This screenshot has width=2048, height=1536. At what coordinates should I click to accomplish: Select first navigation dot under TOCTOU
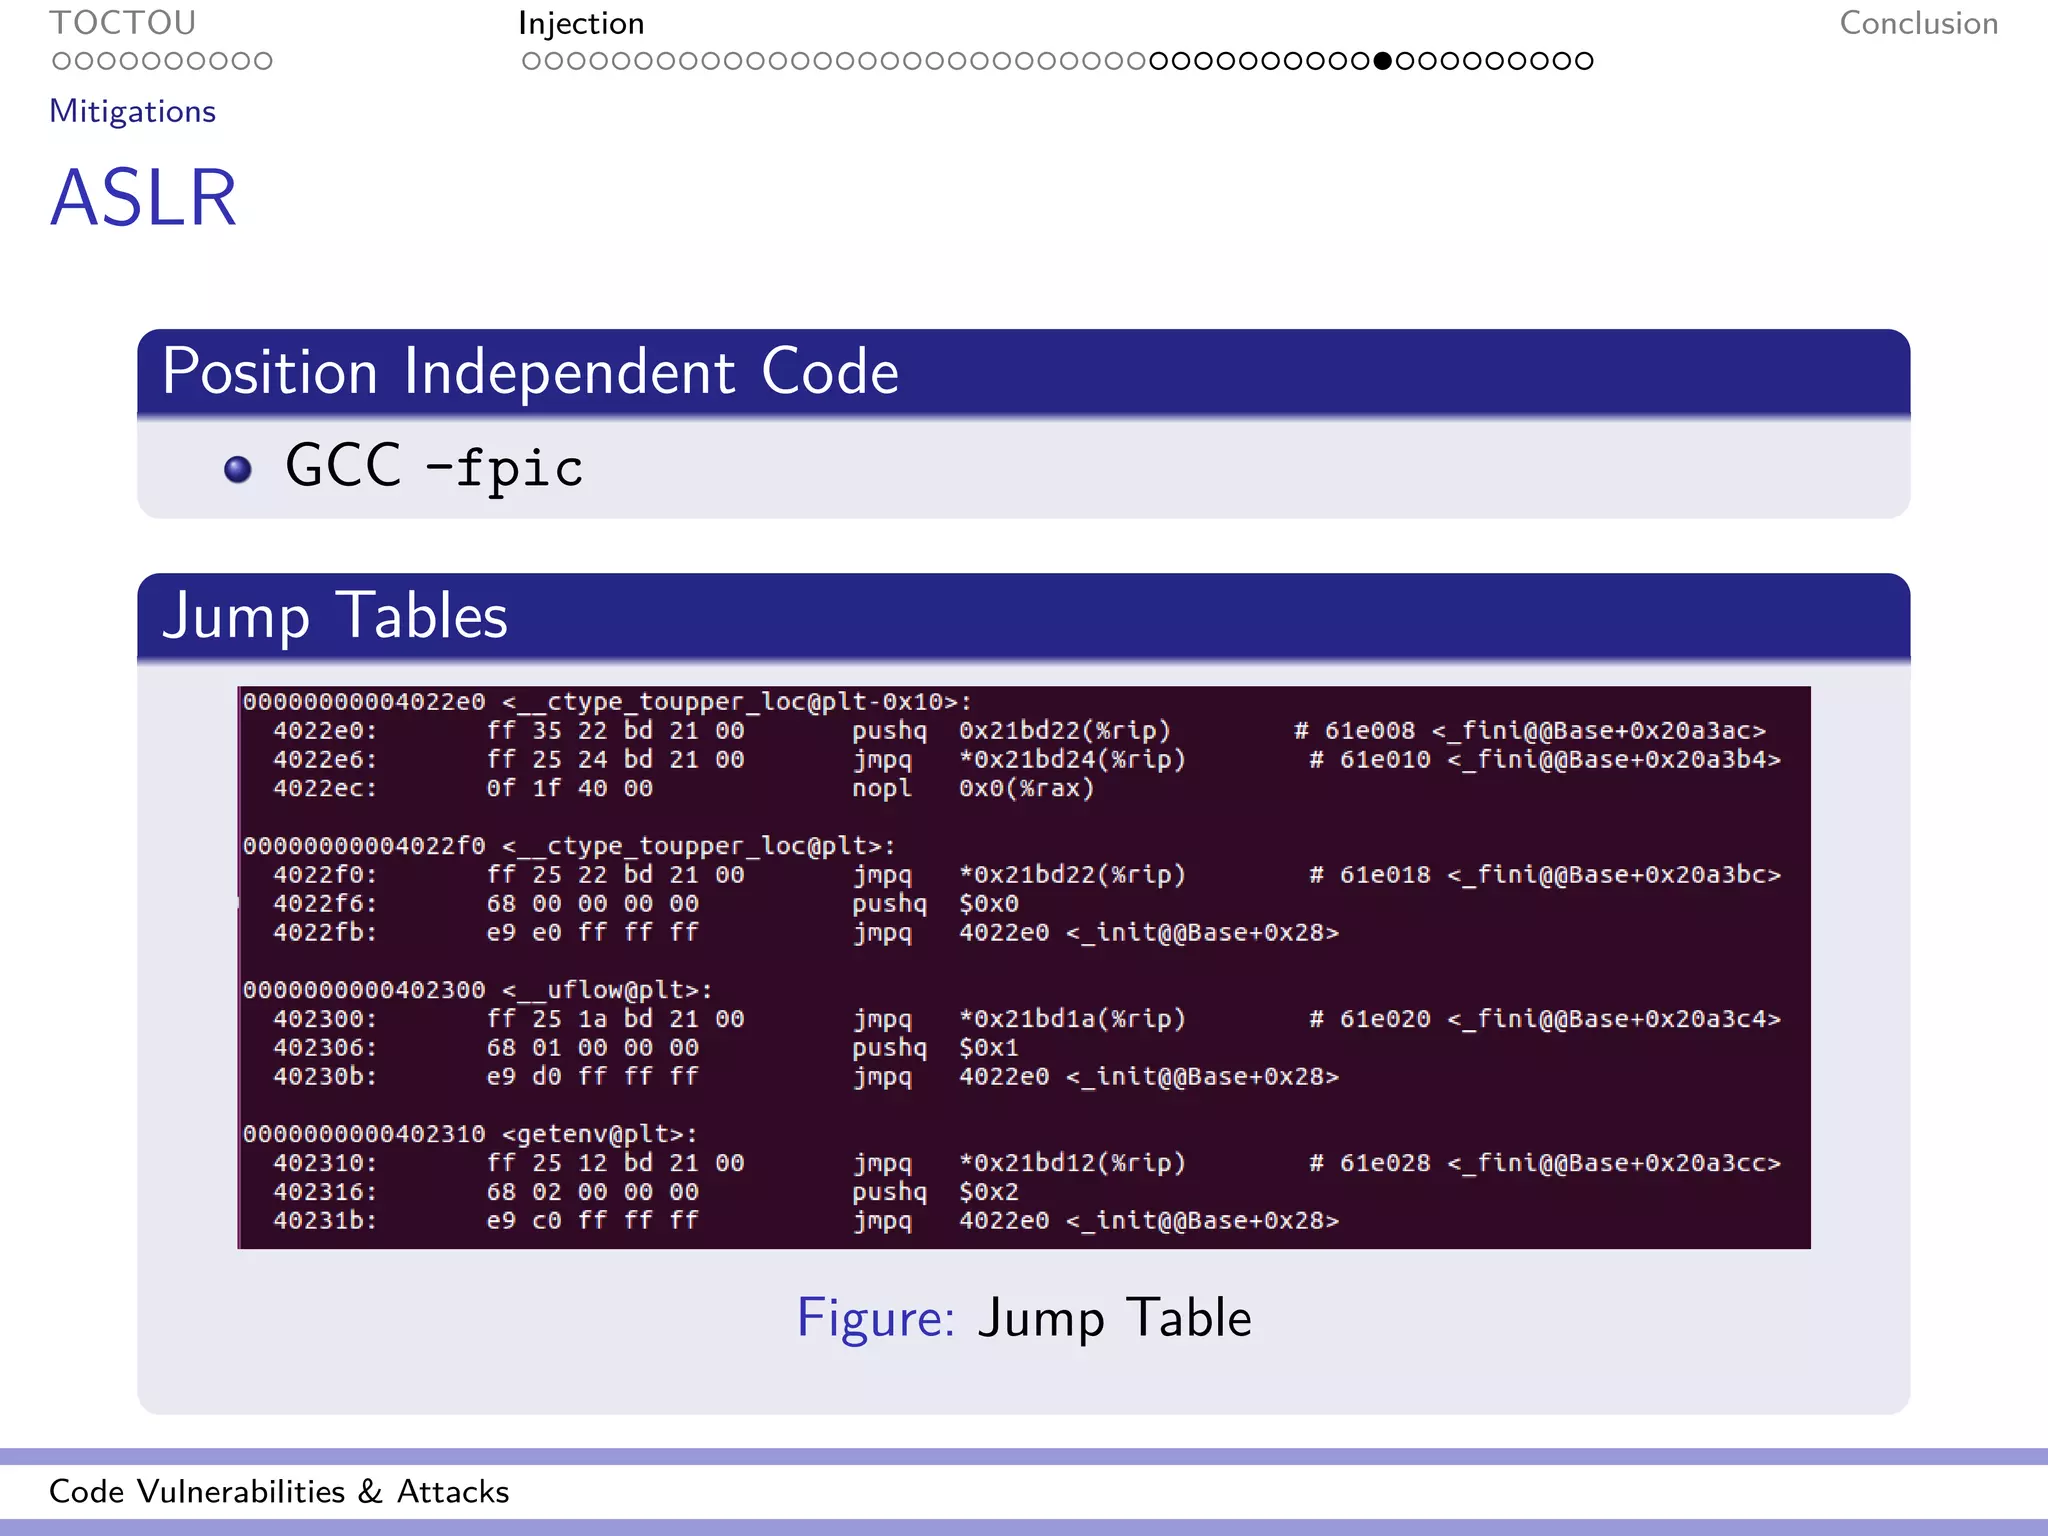62,61
